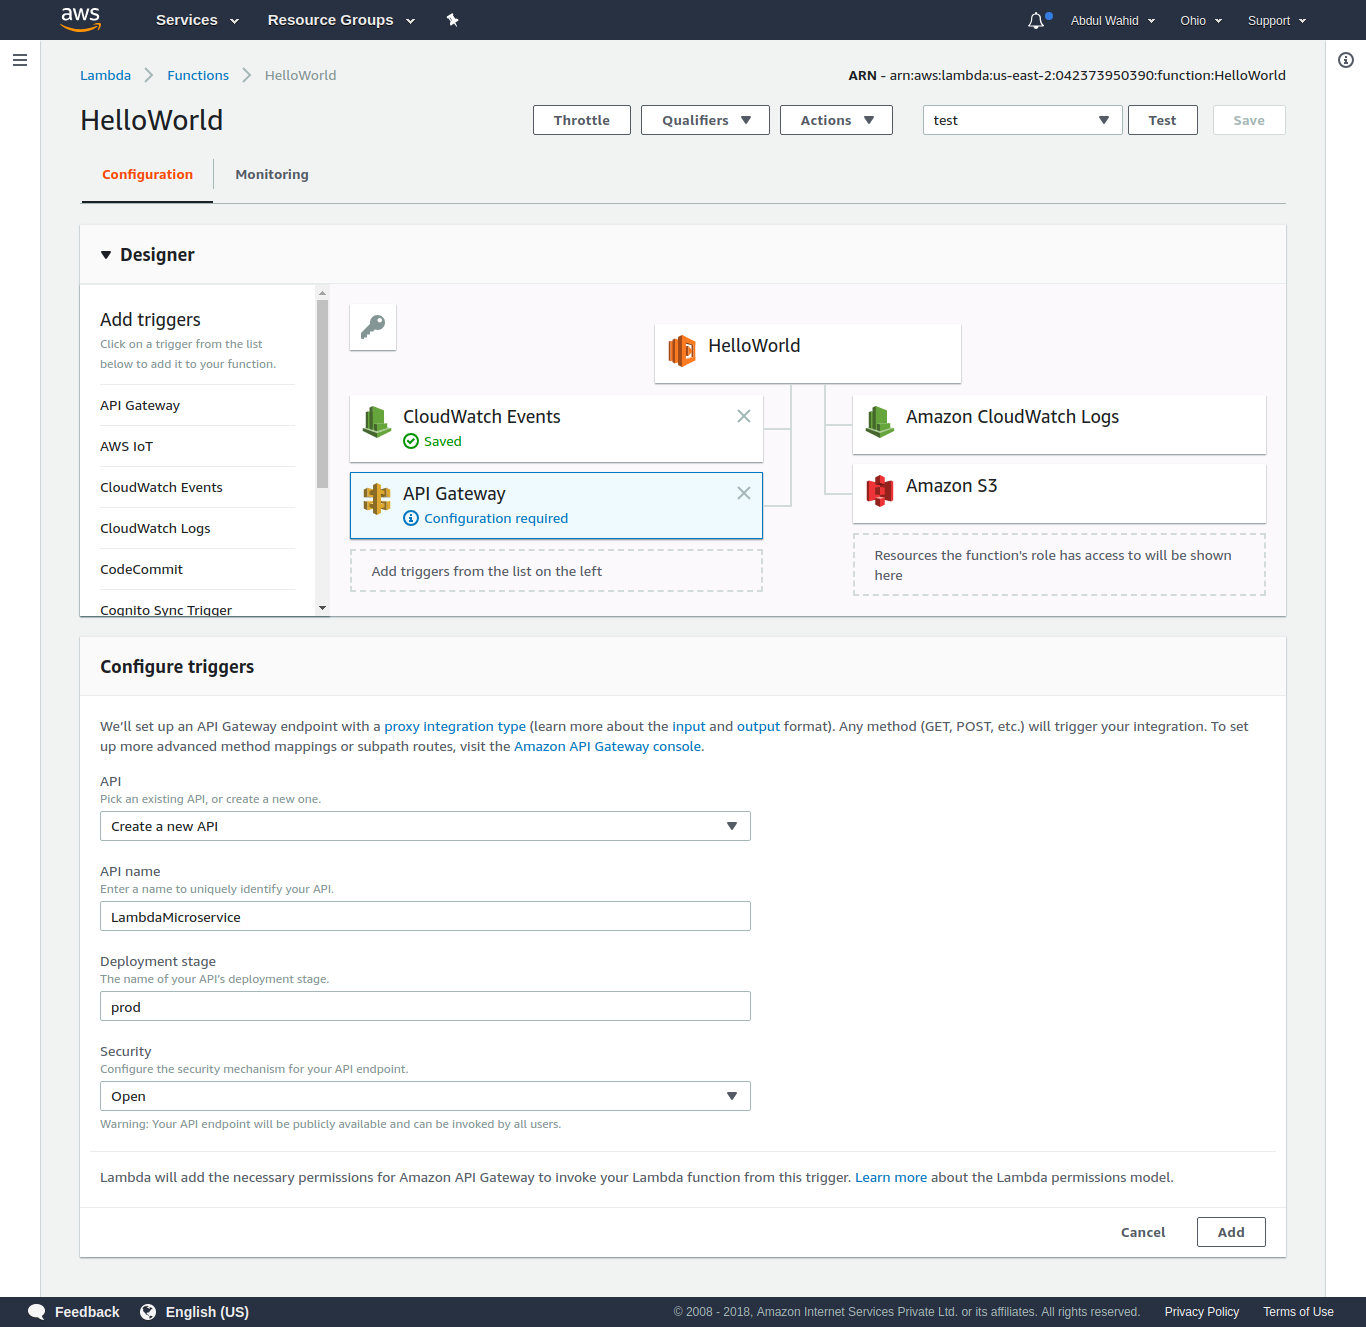Screen dimensions: 1366x1327
Task: Click the Throttle button
Action: point(582,120)
